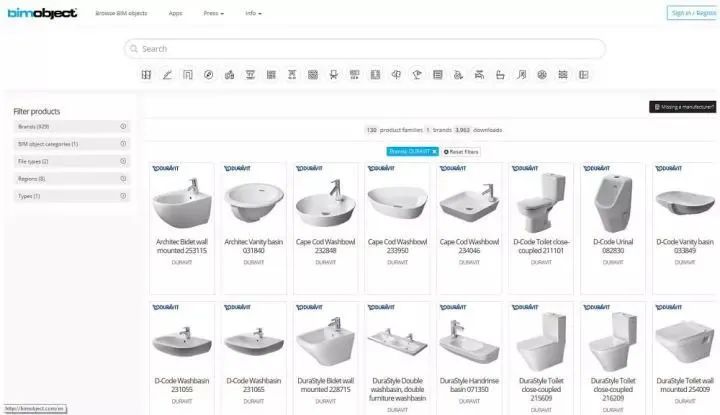Image resolution: width=720 pixels, height=415 pixels.
Task: Open the tree category icon
Action: 396,75
